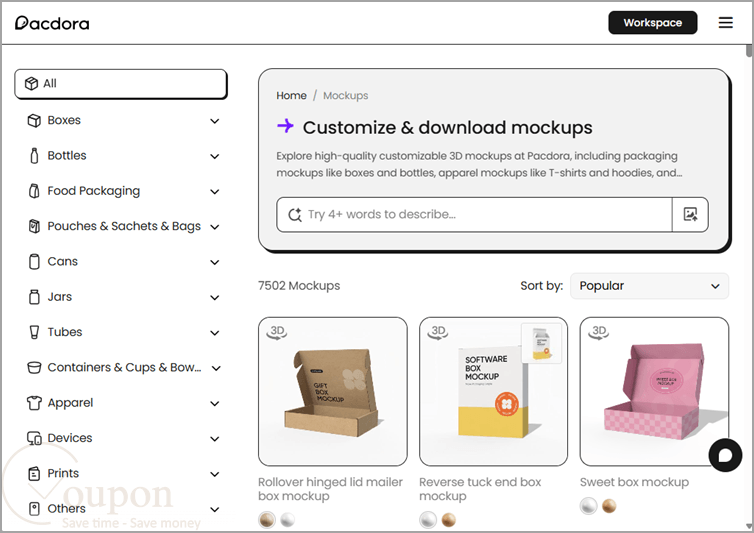754x533 pixels.
Task: Click the Others category icon
Action: tap(34, 508)
